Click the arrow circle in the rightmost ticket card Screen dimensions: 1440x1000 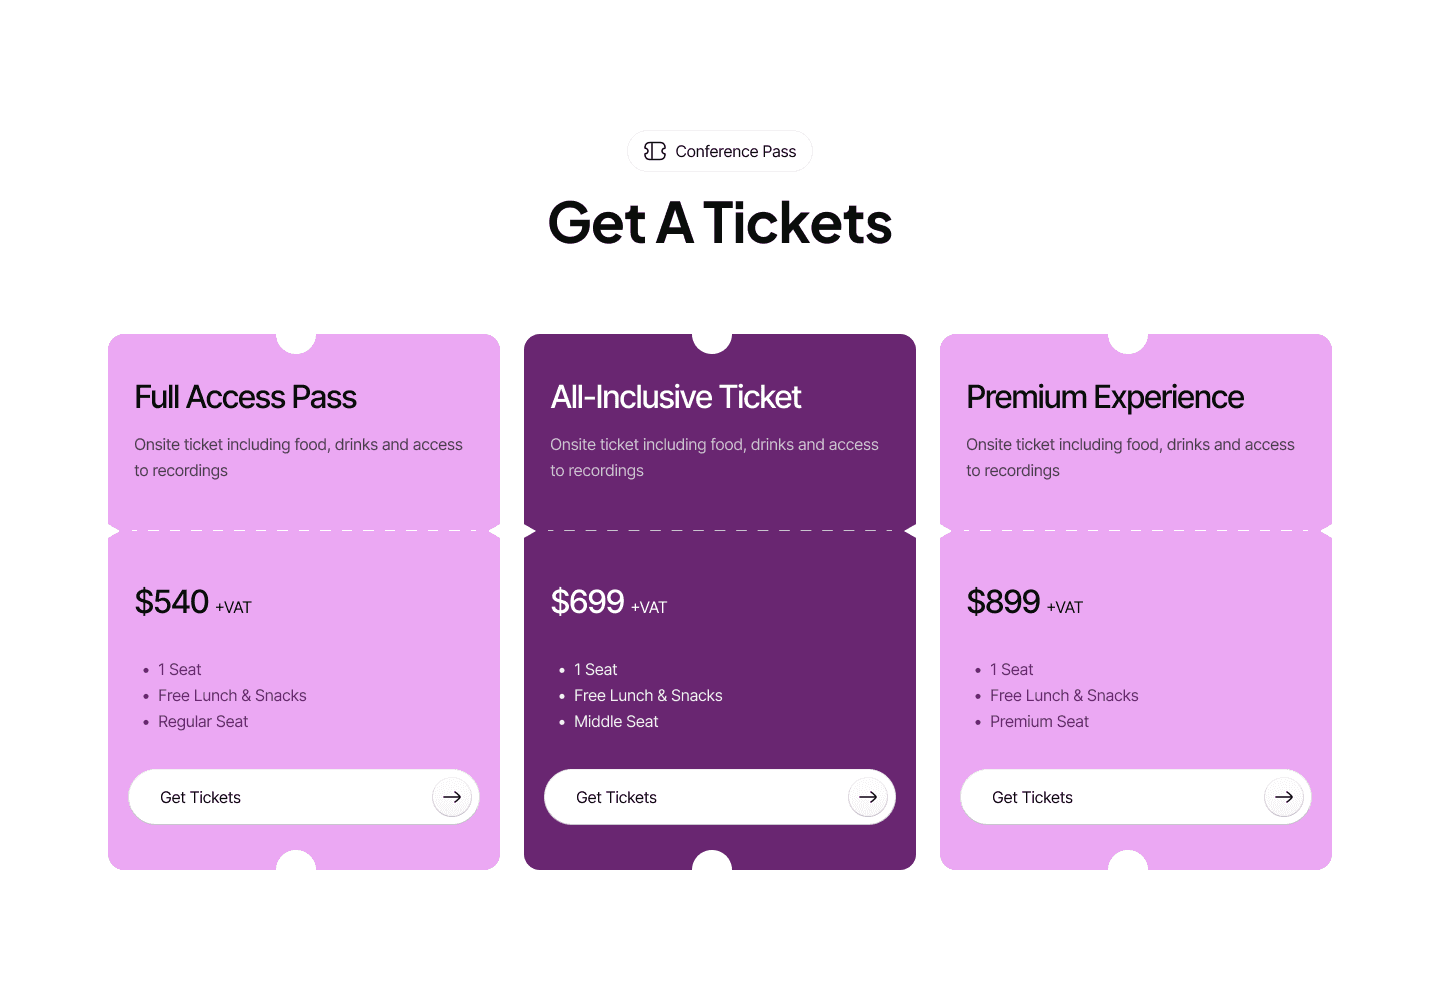pyautogui.click(x=1284, y=797)
